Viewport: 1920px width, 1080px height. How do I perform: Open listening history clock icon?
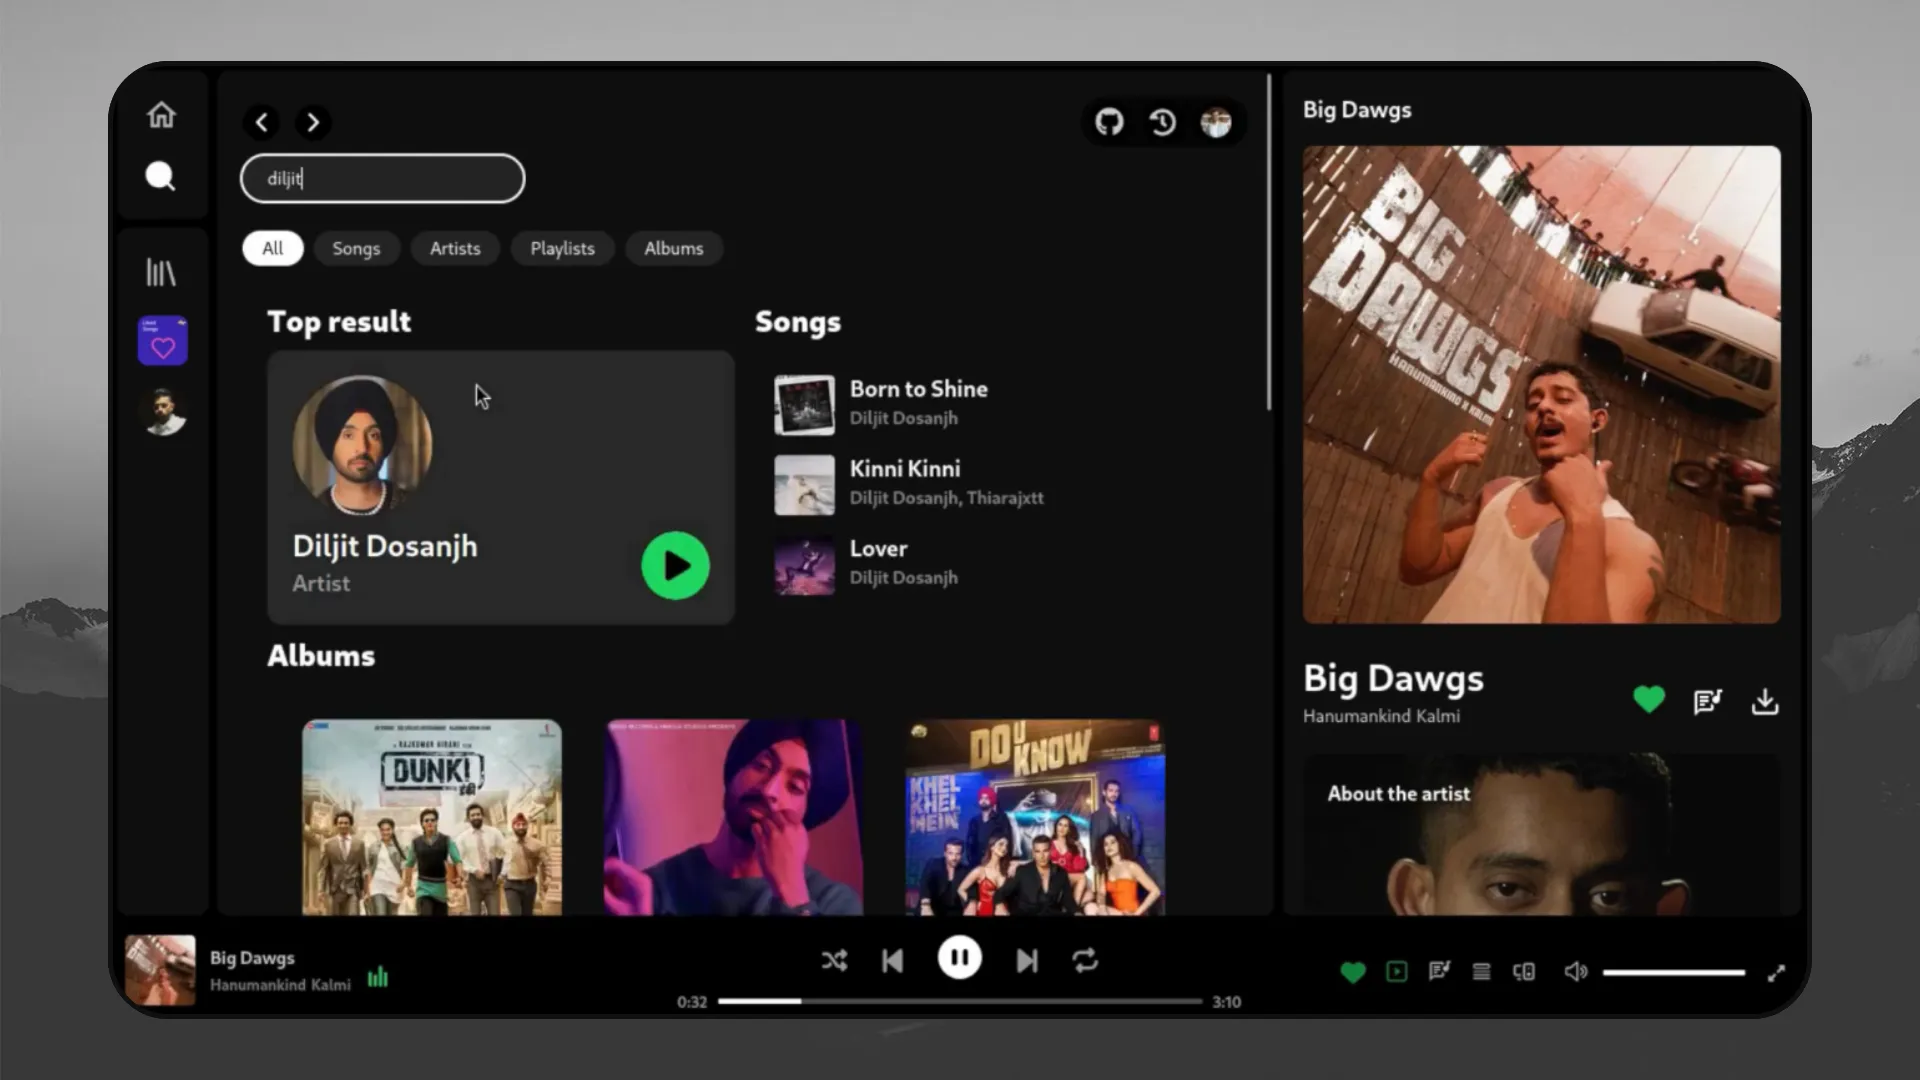pyautogui.click(x=1162, y=122)
